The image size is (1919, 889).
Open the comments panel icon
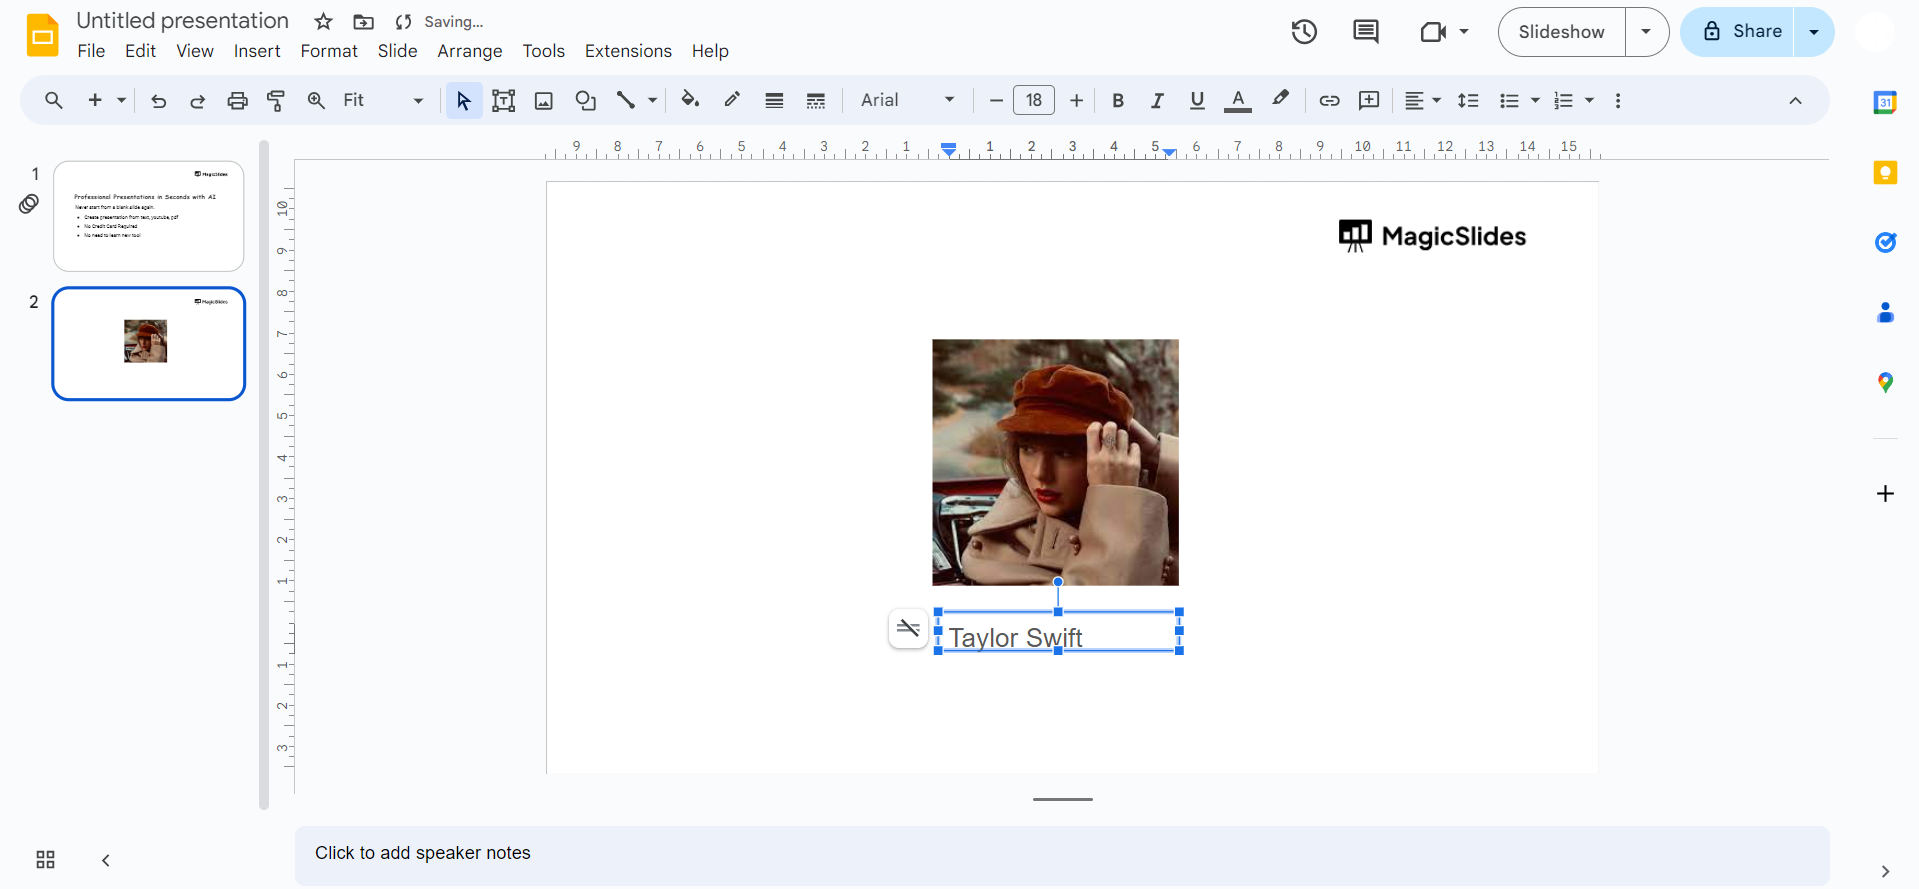click(1365, 32)
